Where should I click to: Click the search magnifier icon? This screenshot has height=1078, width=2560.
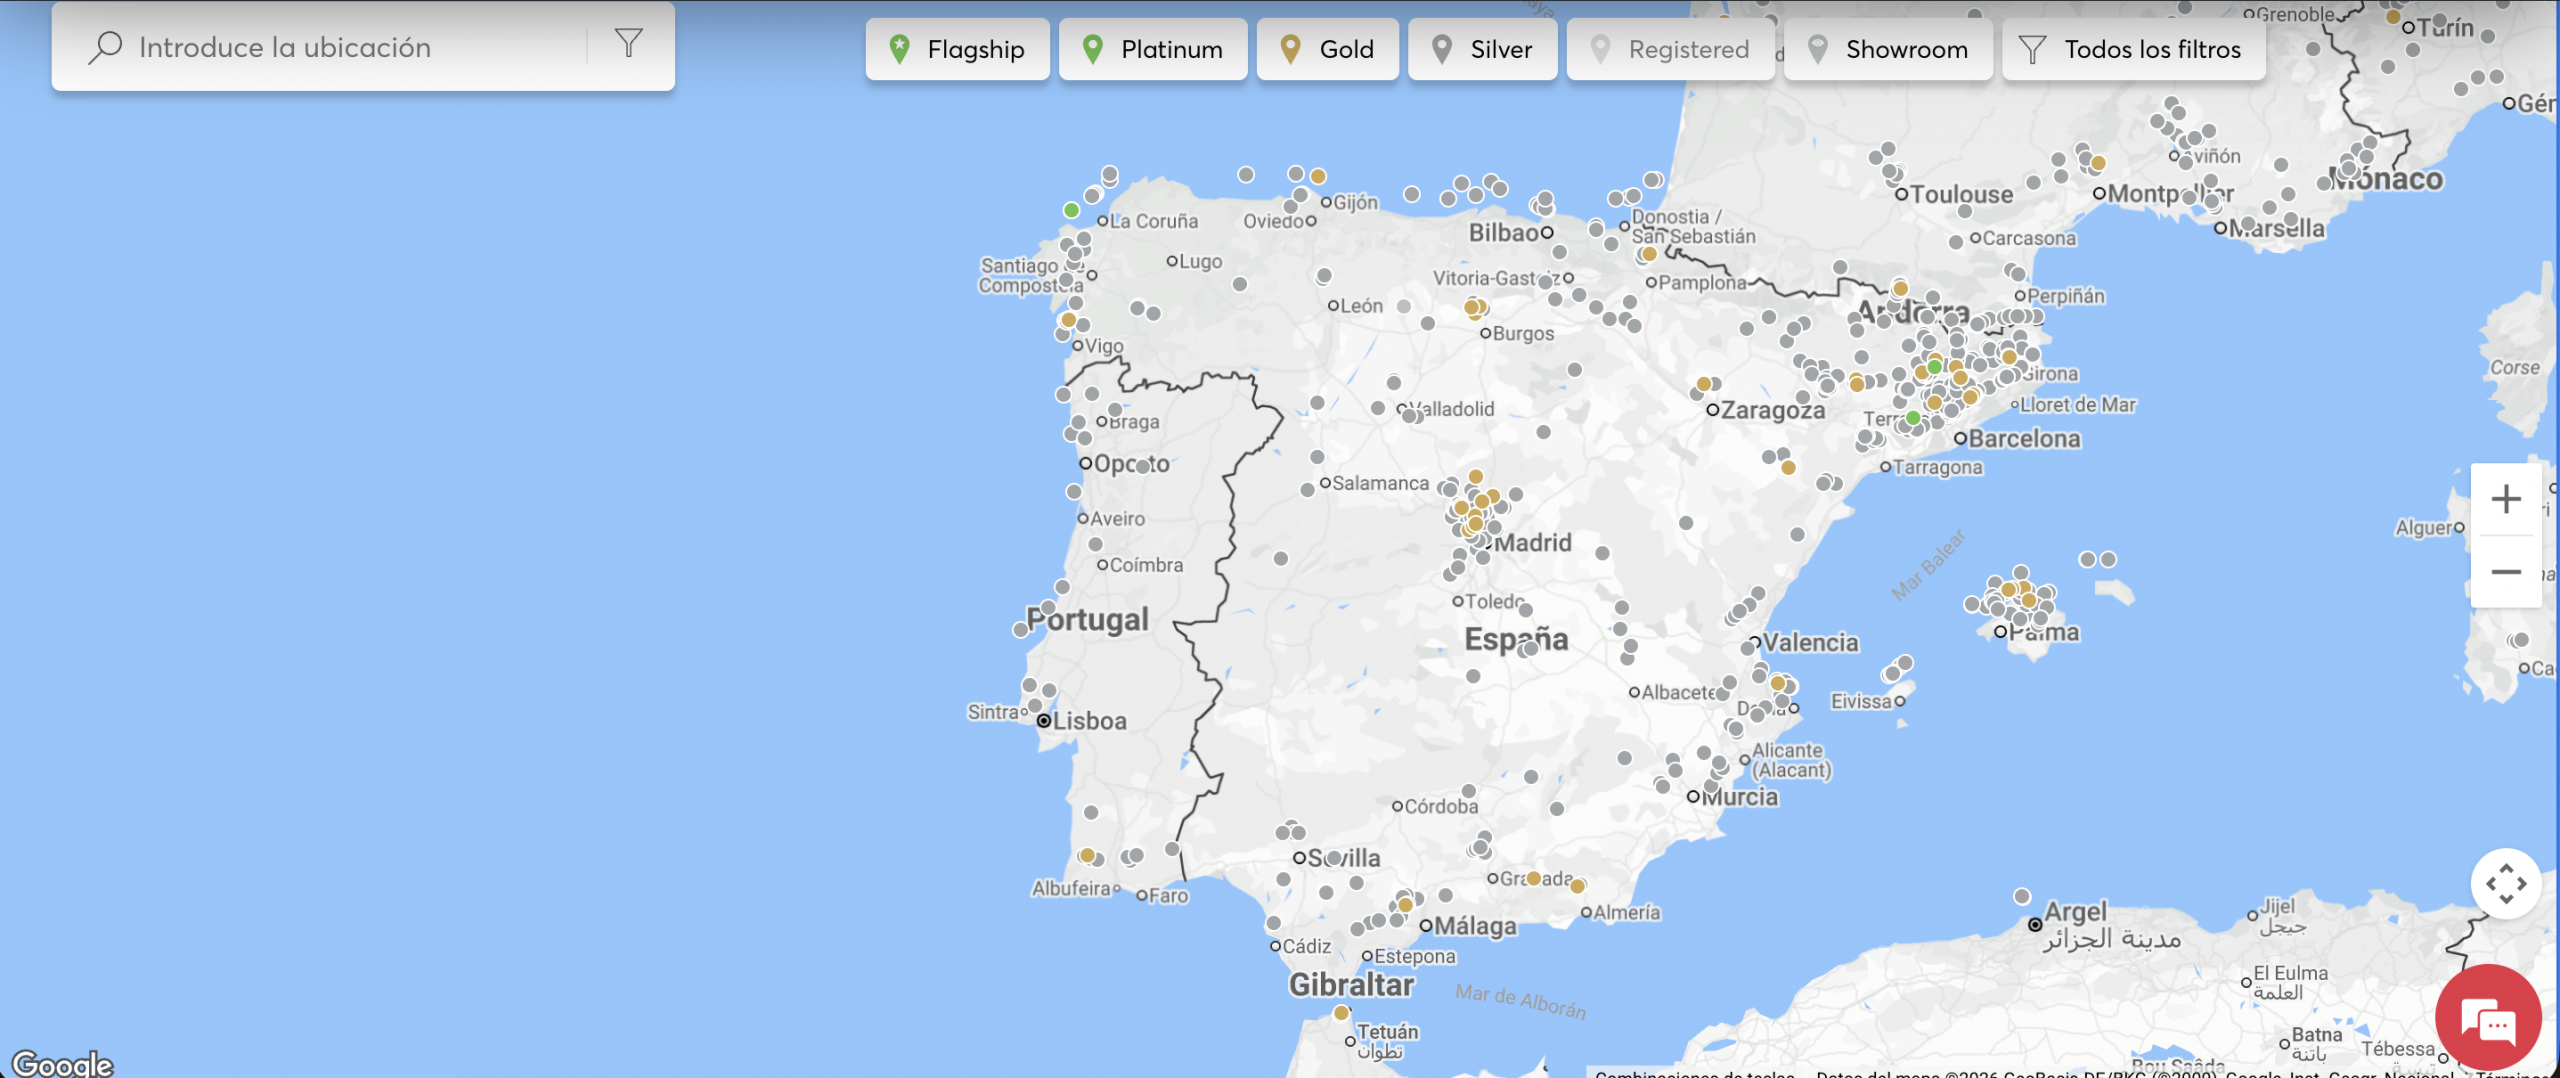[105, 47]
